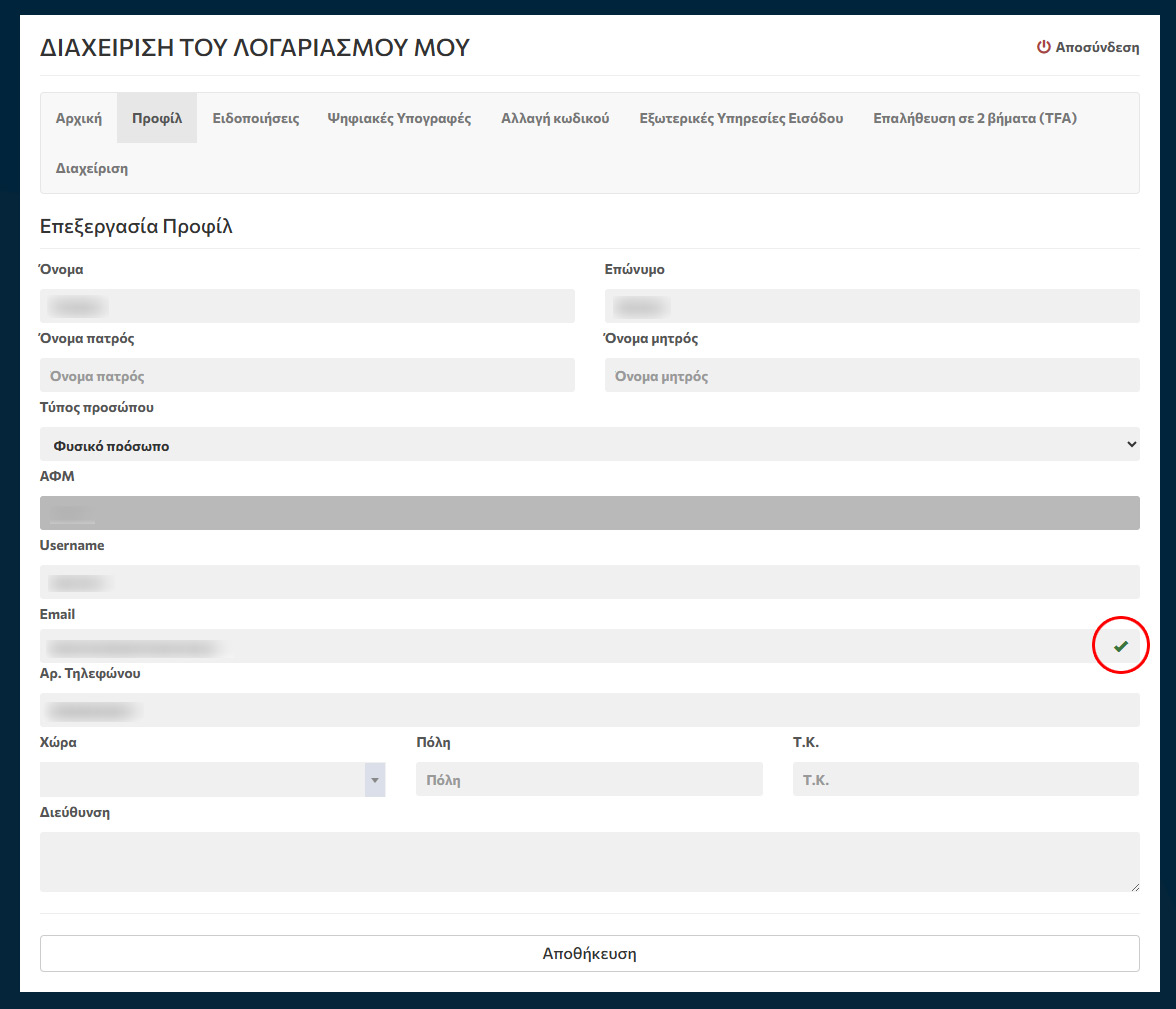The image size is (1176, 1009).
Task: Open Εξωτερικές Υπηρεσίες Εισόδου tab
Action: [741, 118]
